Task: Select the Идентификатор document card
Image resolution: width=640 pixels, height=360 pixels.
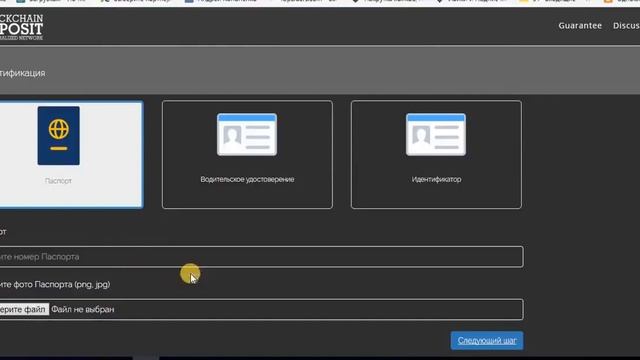Action: pos(436,155)
